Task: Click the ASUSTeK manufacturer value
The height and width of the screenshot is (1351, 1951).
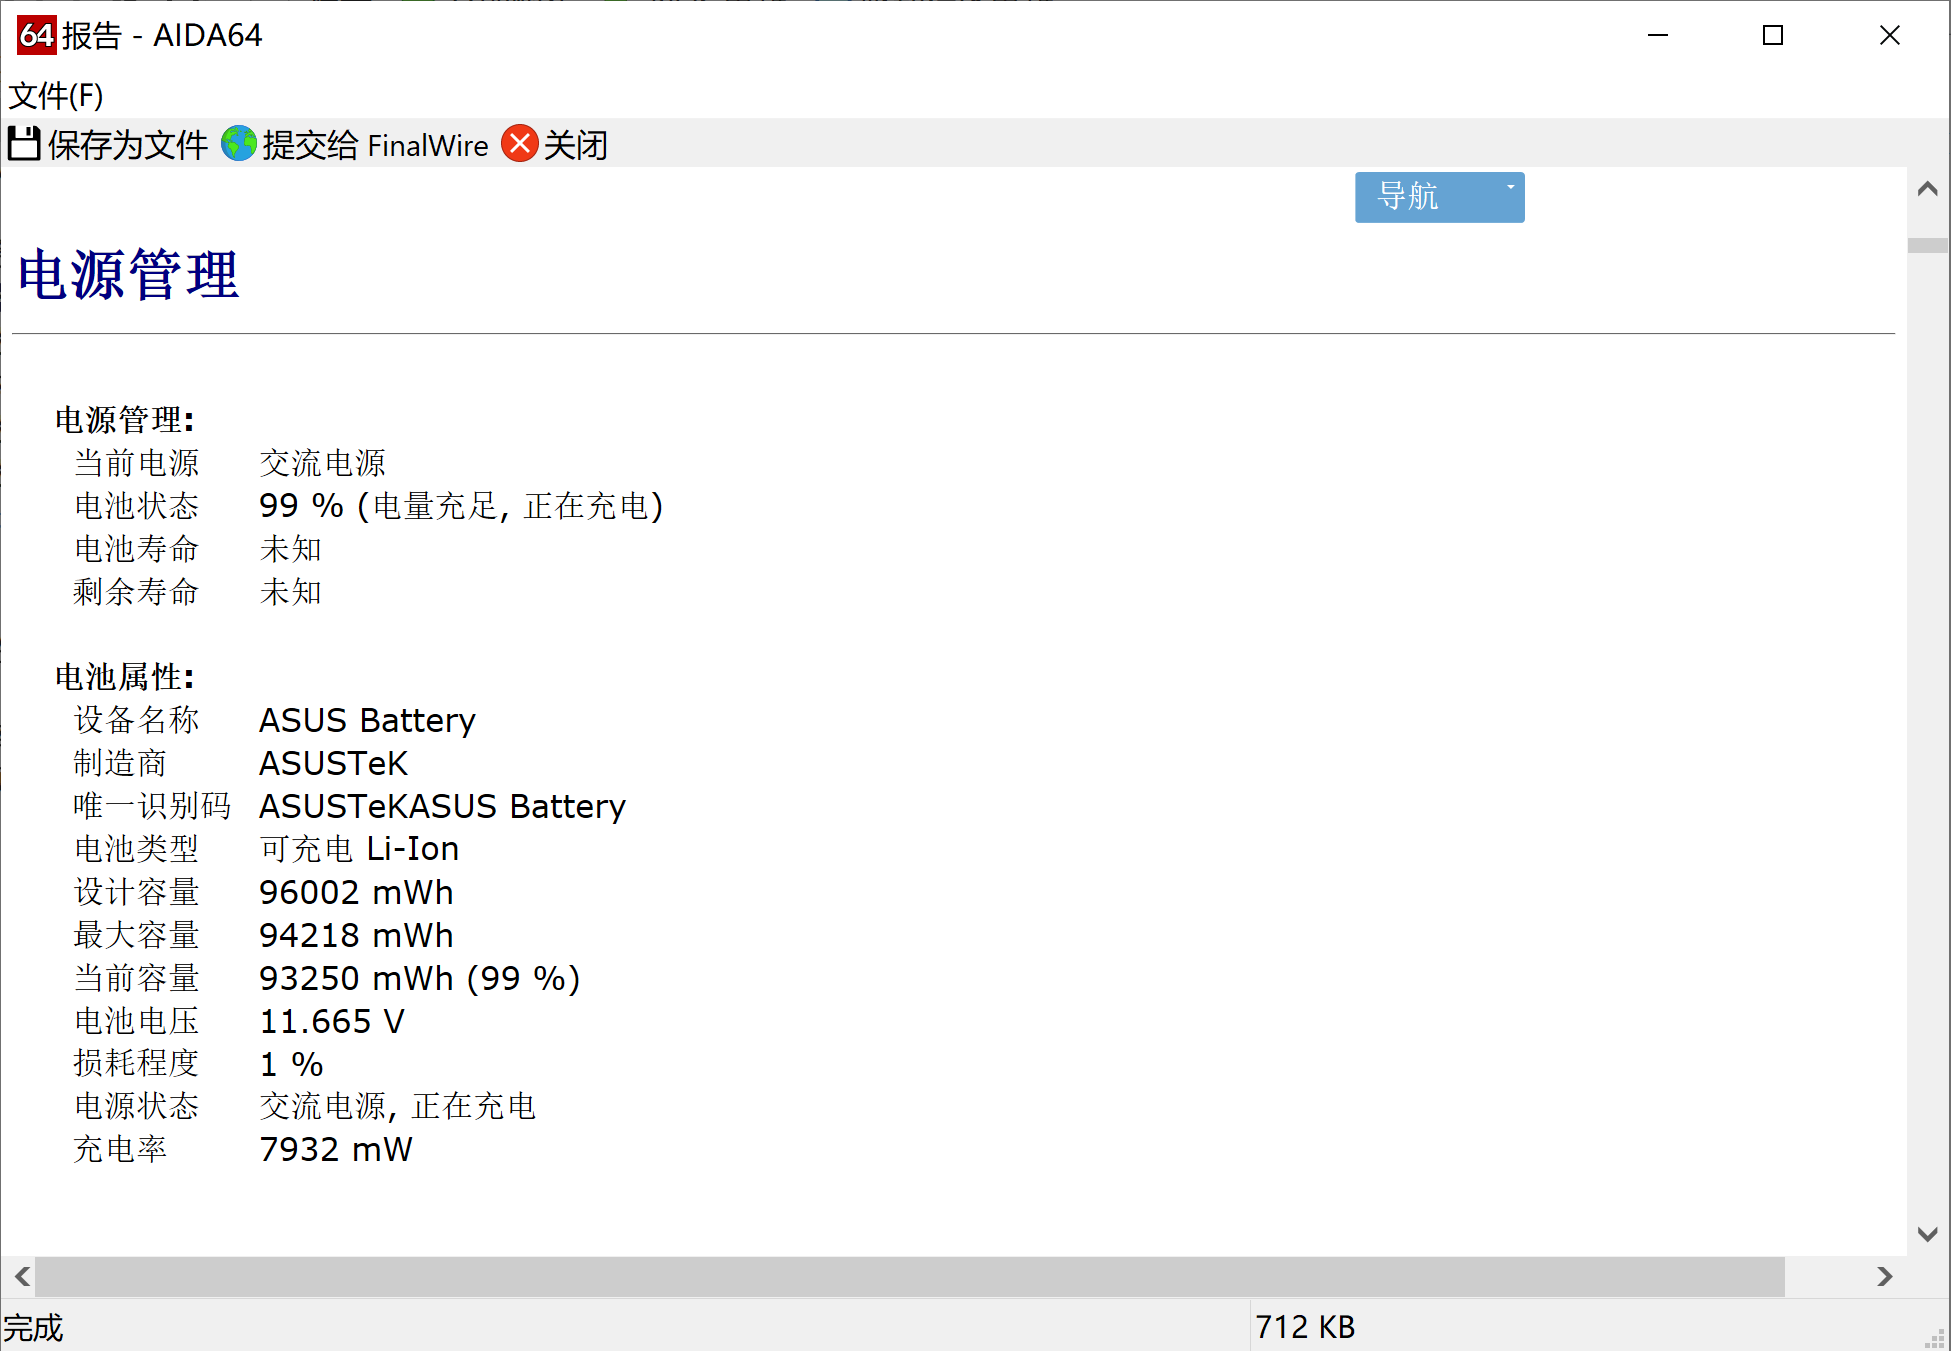Action: pos(334,763)
